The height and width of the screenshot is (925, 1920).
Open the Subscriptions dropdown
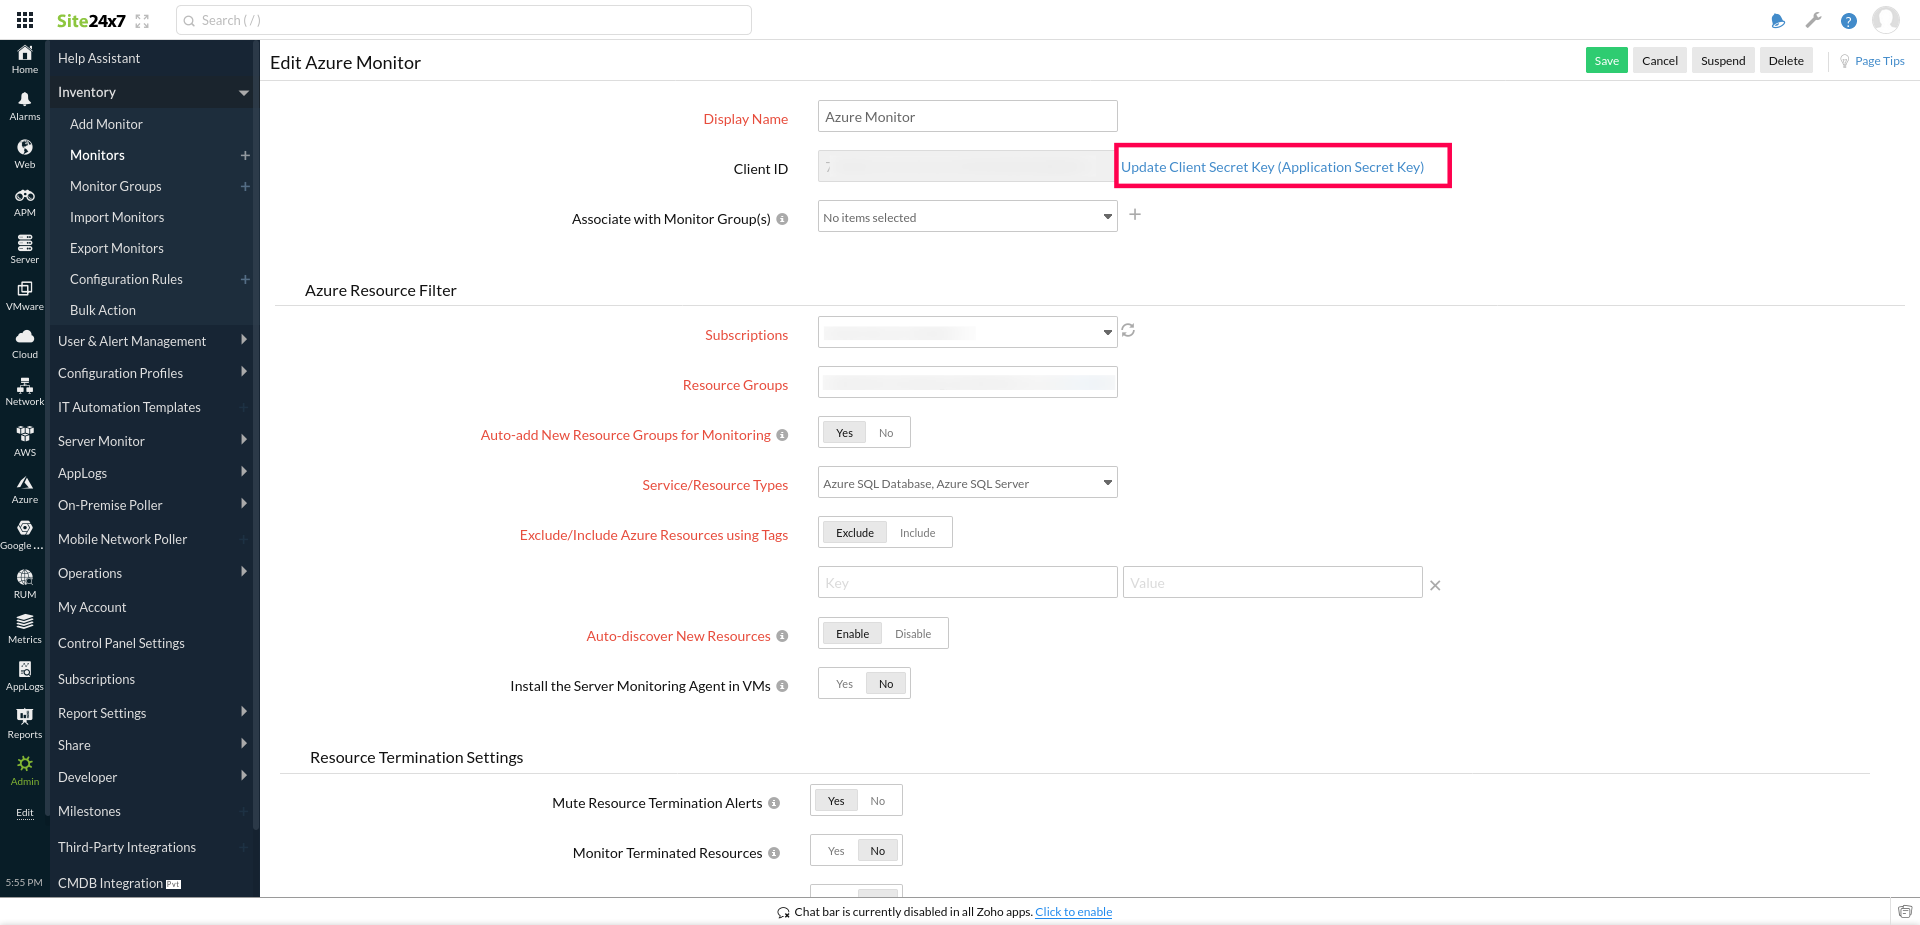pyautogui.click(x=967, y=332)
